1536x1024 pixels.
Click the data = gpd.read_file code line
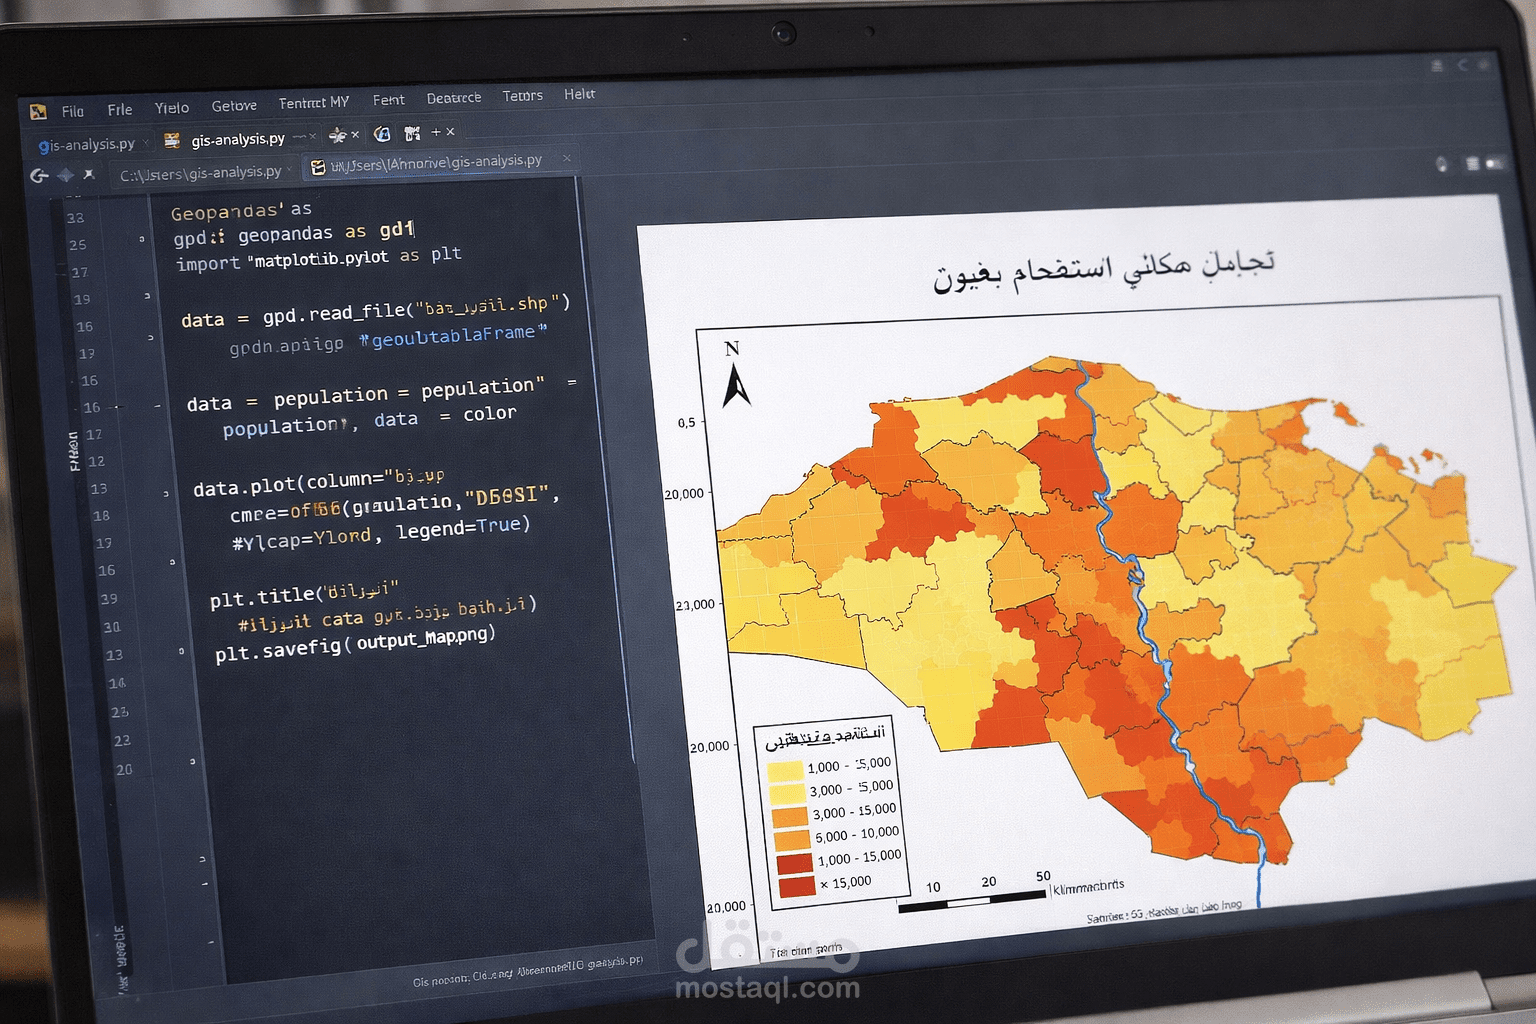[375, 311]
